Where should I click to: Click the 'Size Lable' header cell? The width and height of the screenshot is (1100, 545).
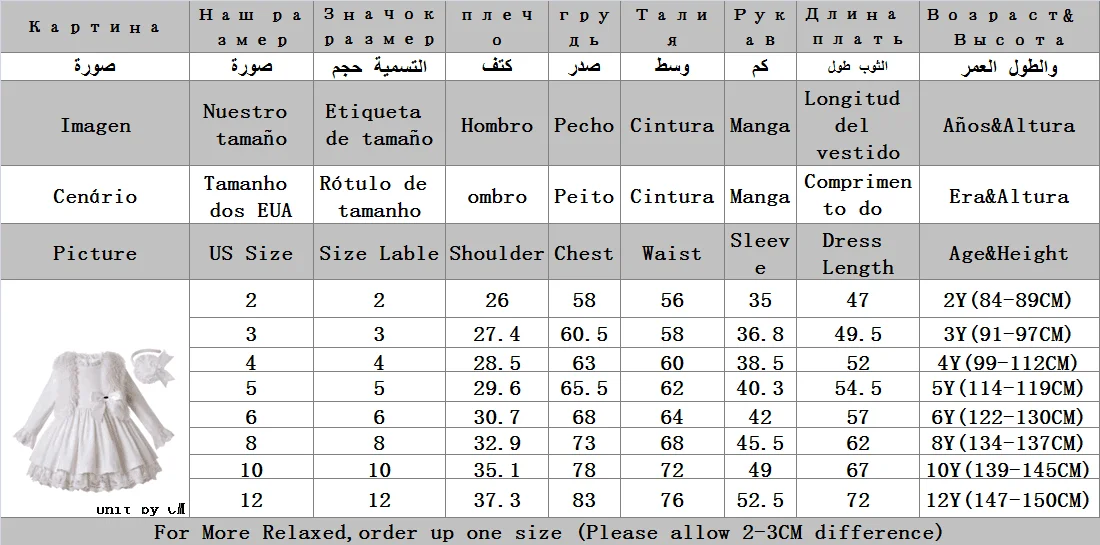point(379,253)
